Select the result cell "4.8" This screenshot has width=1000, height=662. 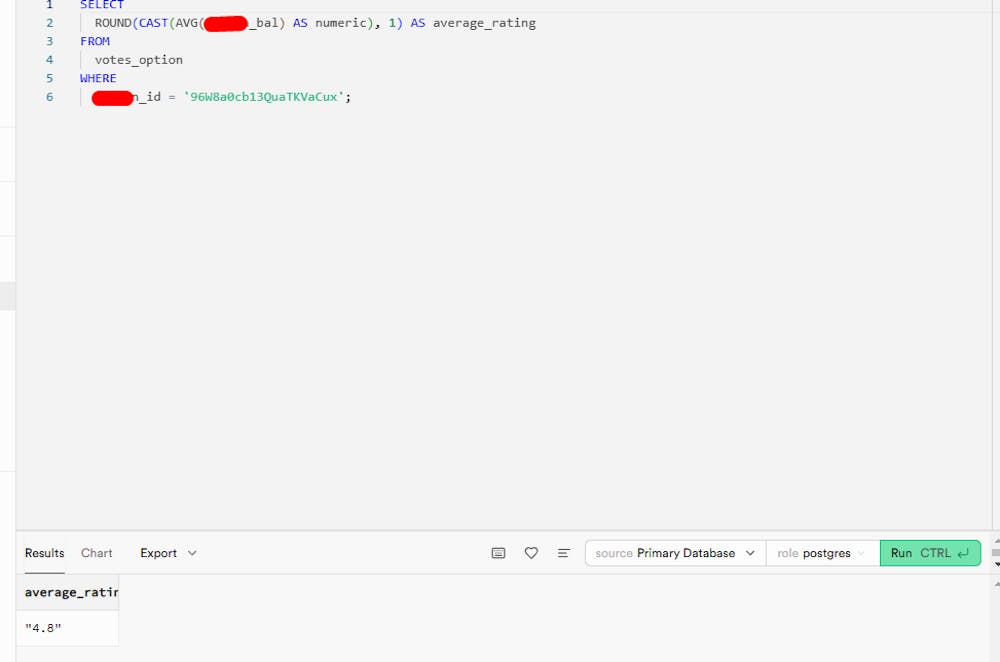tap(68, 628)
